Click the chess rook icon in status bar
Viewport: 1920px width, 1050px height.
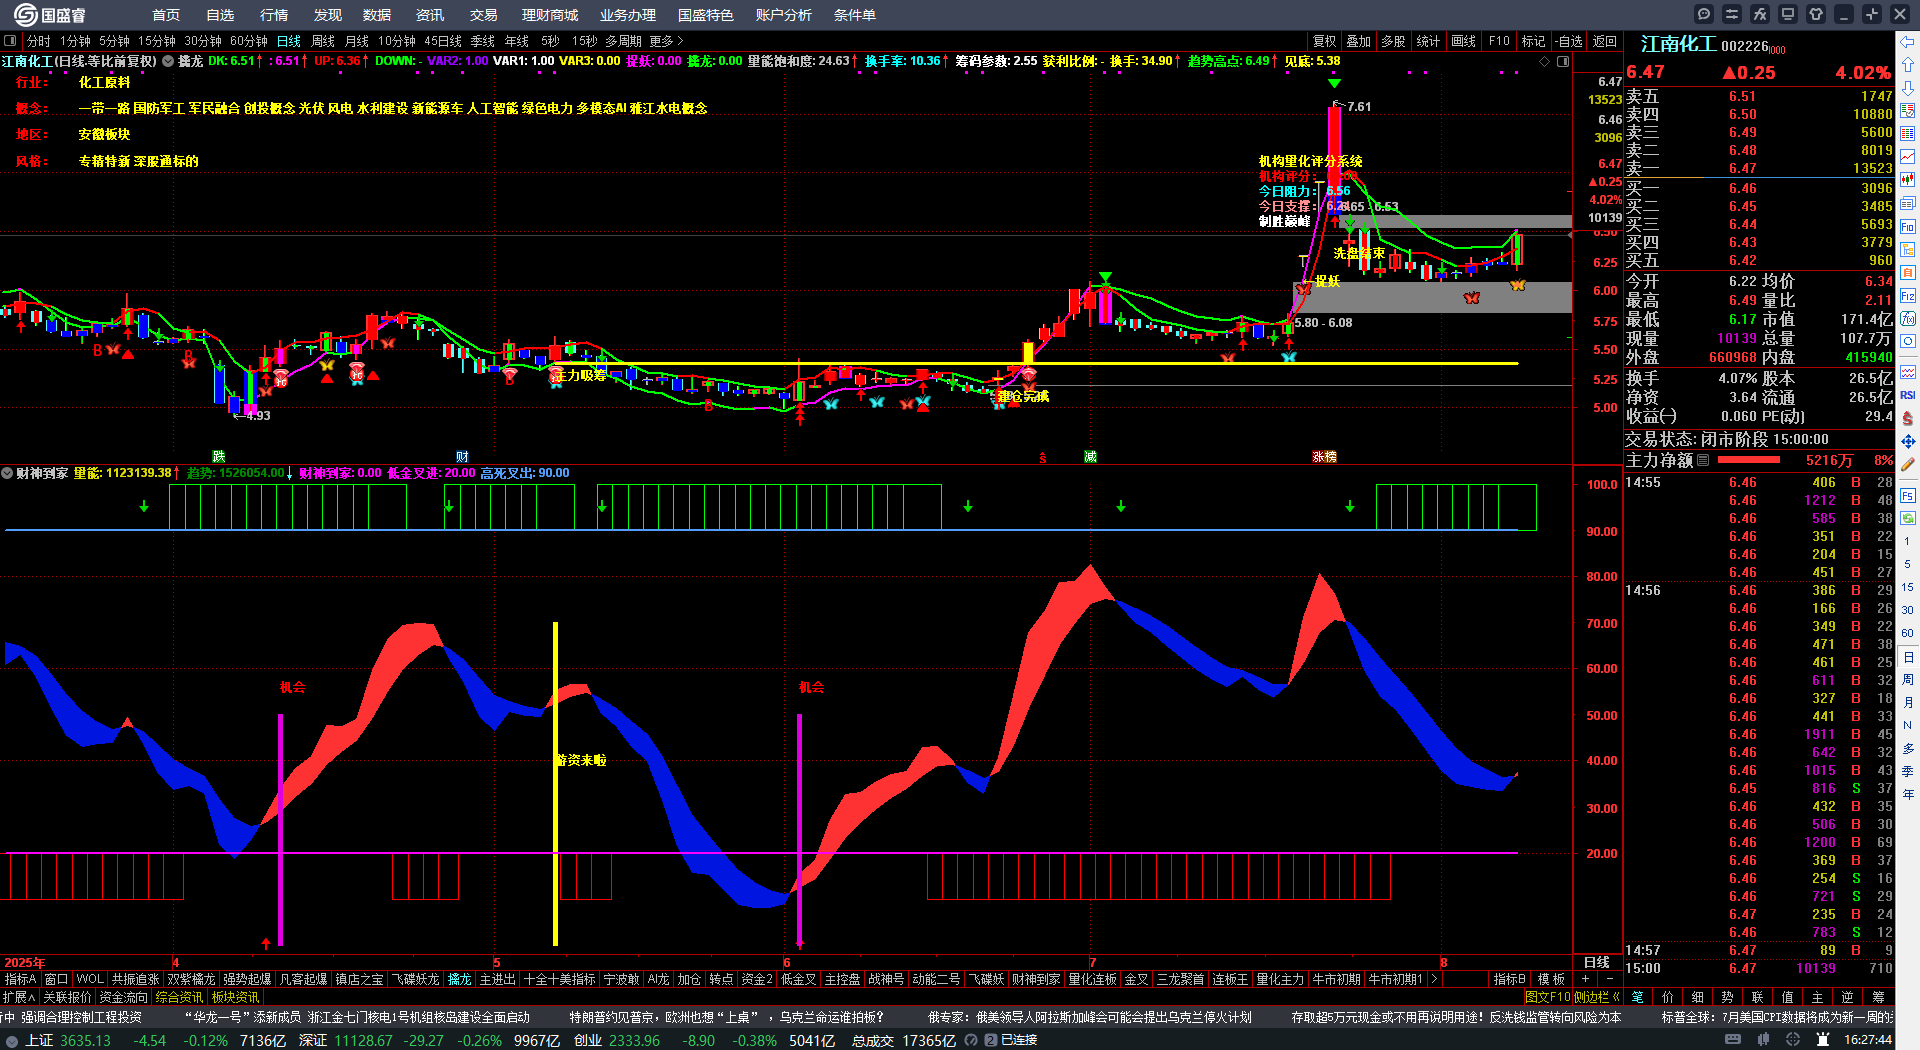[1824, 1040]
